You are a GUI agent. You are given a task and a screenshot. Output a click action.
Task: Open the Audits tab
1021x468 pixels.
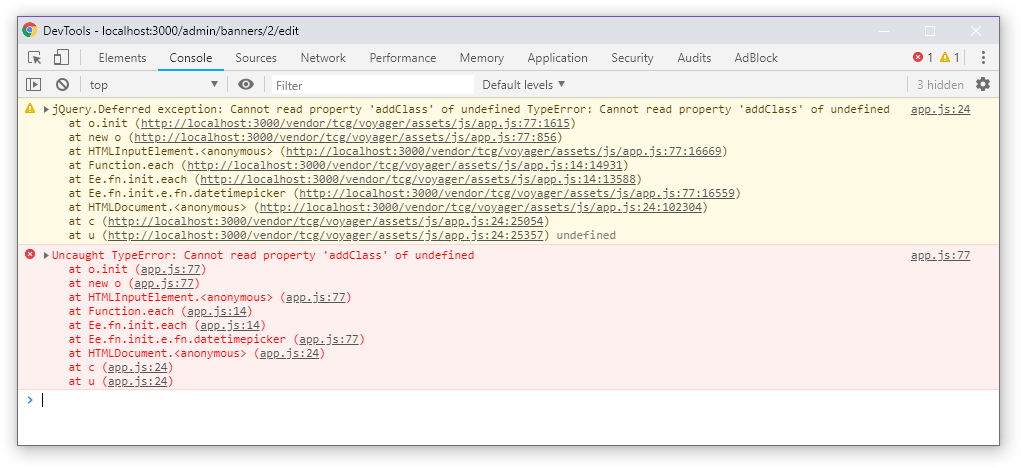coord(694,58)
